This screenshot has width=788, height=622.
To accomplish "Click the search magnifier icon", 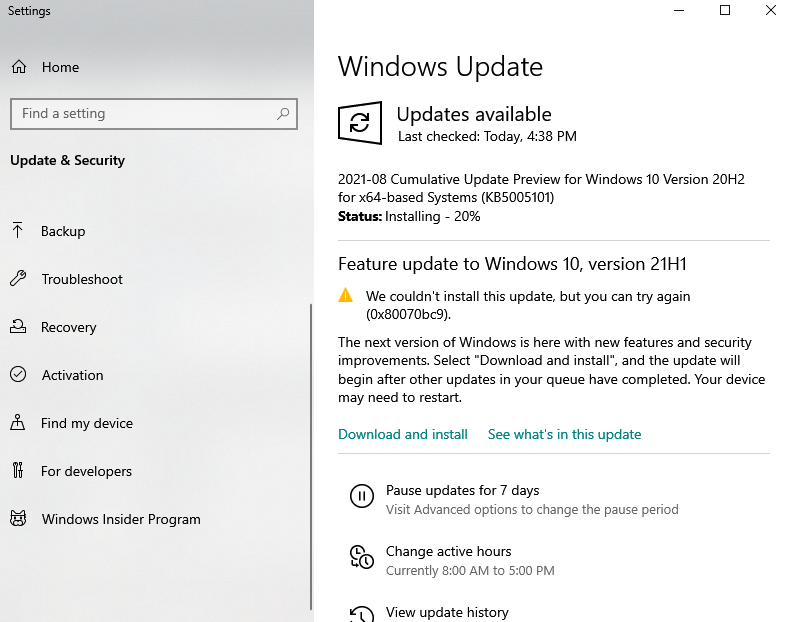I will [x=283, y=114].
